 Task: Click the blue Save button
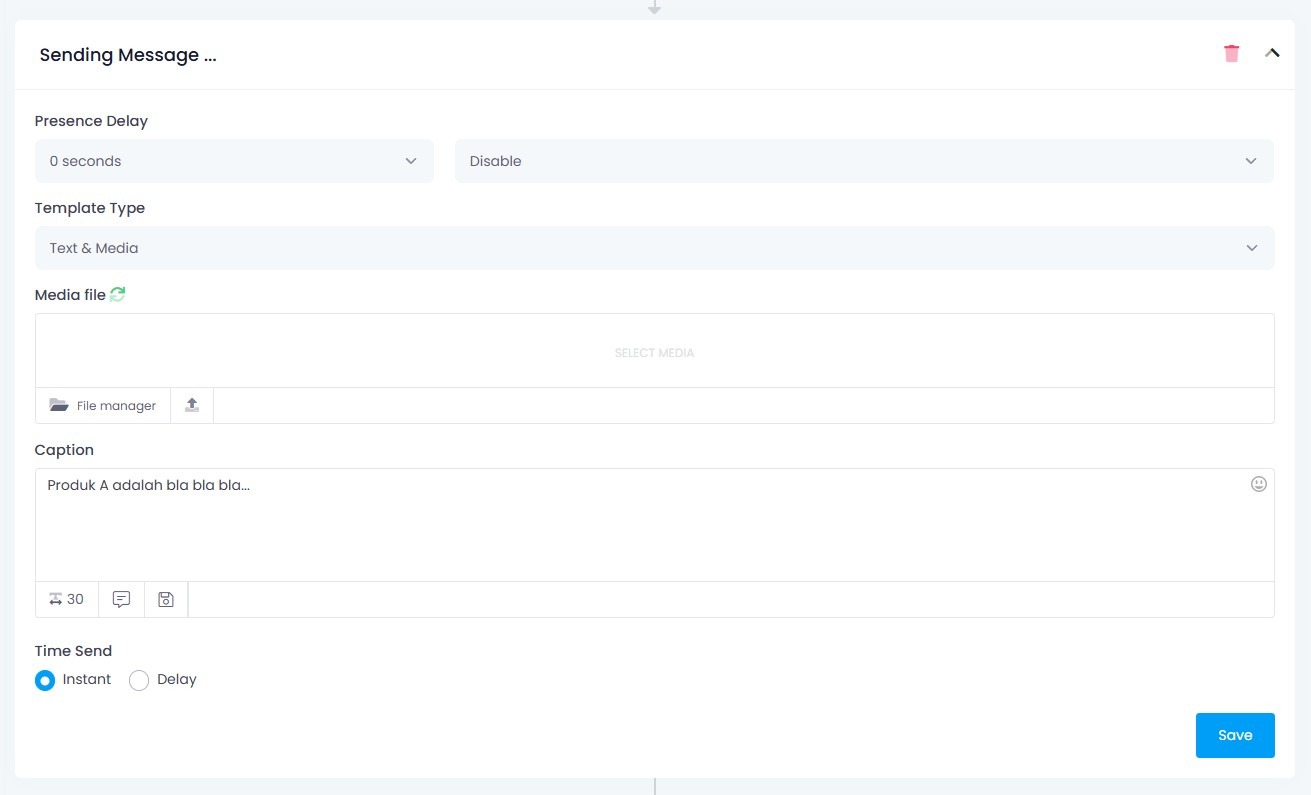coord(1235,735)
